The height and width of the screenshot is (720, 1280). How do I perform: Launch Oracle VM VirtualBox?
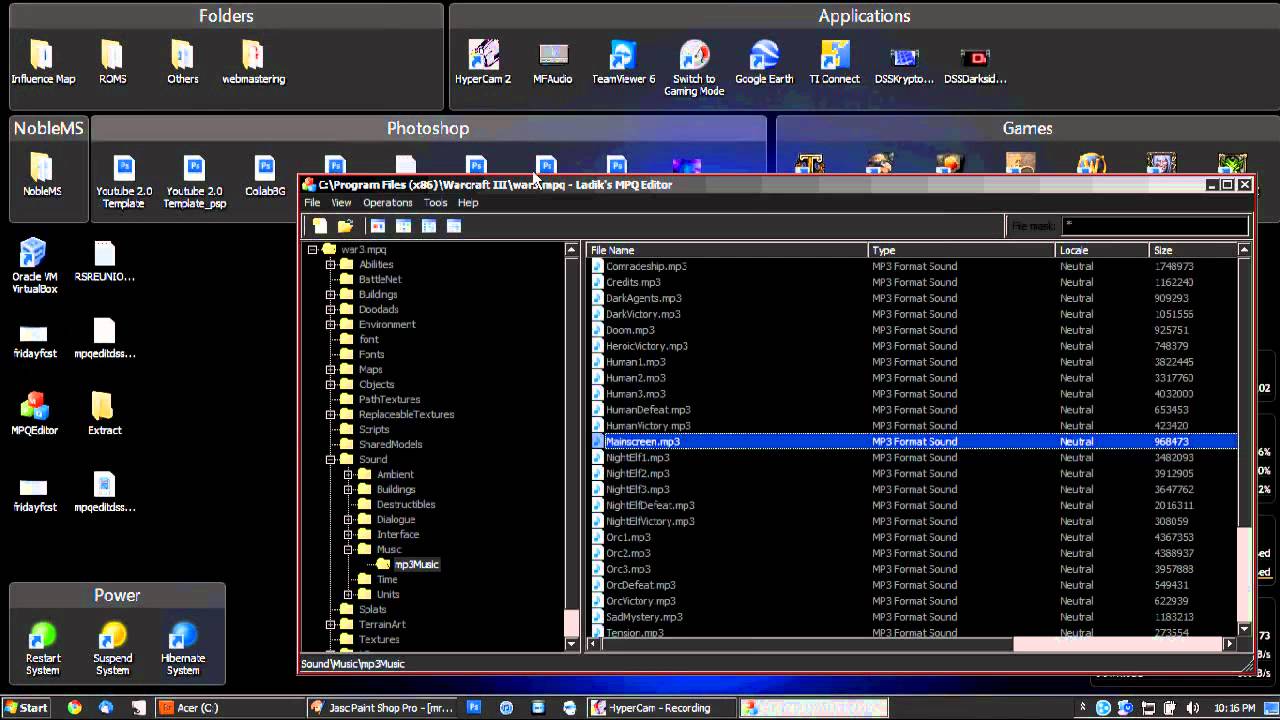tap(34, 266)
